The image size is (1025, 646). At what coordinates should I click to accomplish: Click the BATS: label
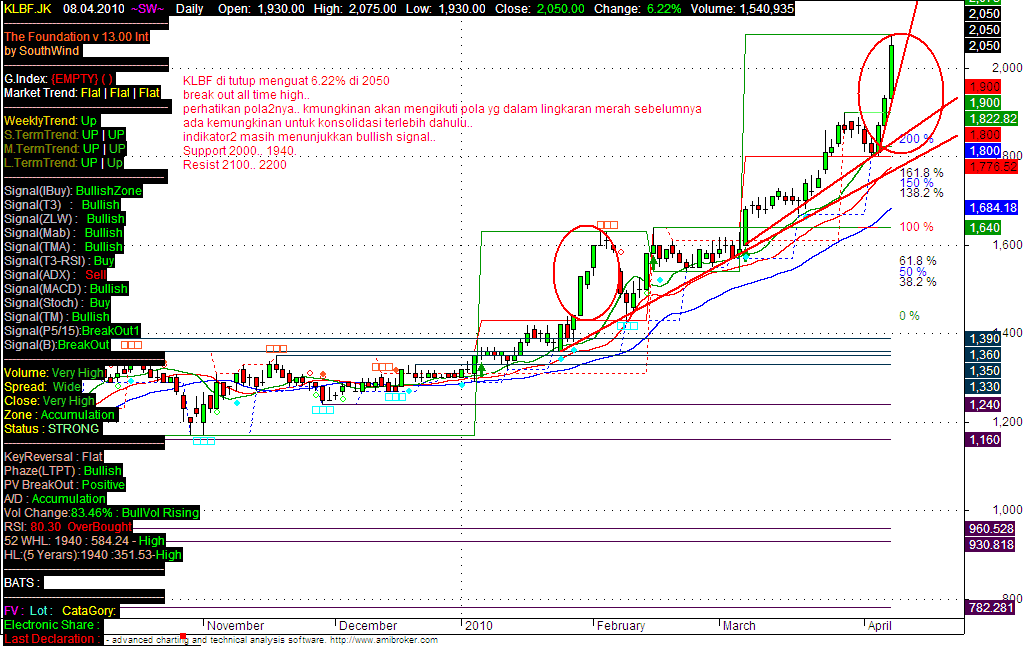(x=22, y=583)
